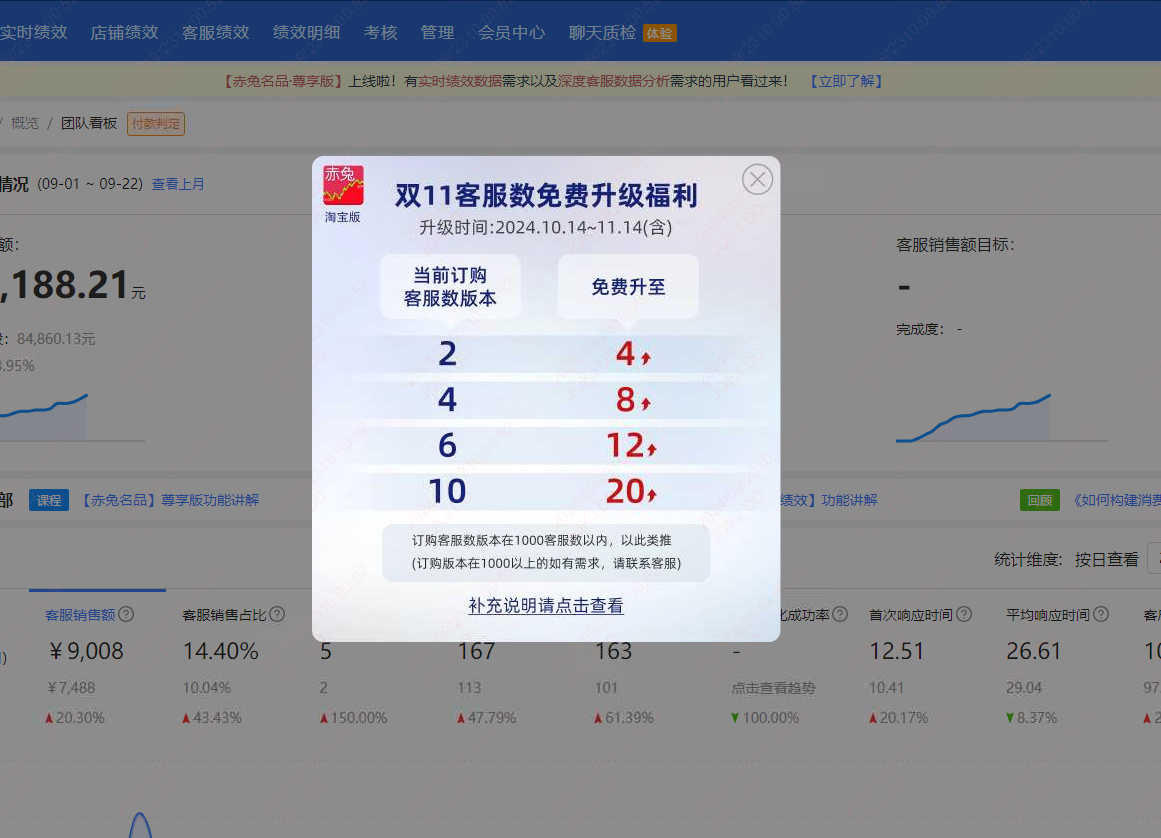Viewport: 1161px width, 838px height.
Task: Open the 会员中心 menu
Action: click(x=512, y=33)
